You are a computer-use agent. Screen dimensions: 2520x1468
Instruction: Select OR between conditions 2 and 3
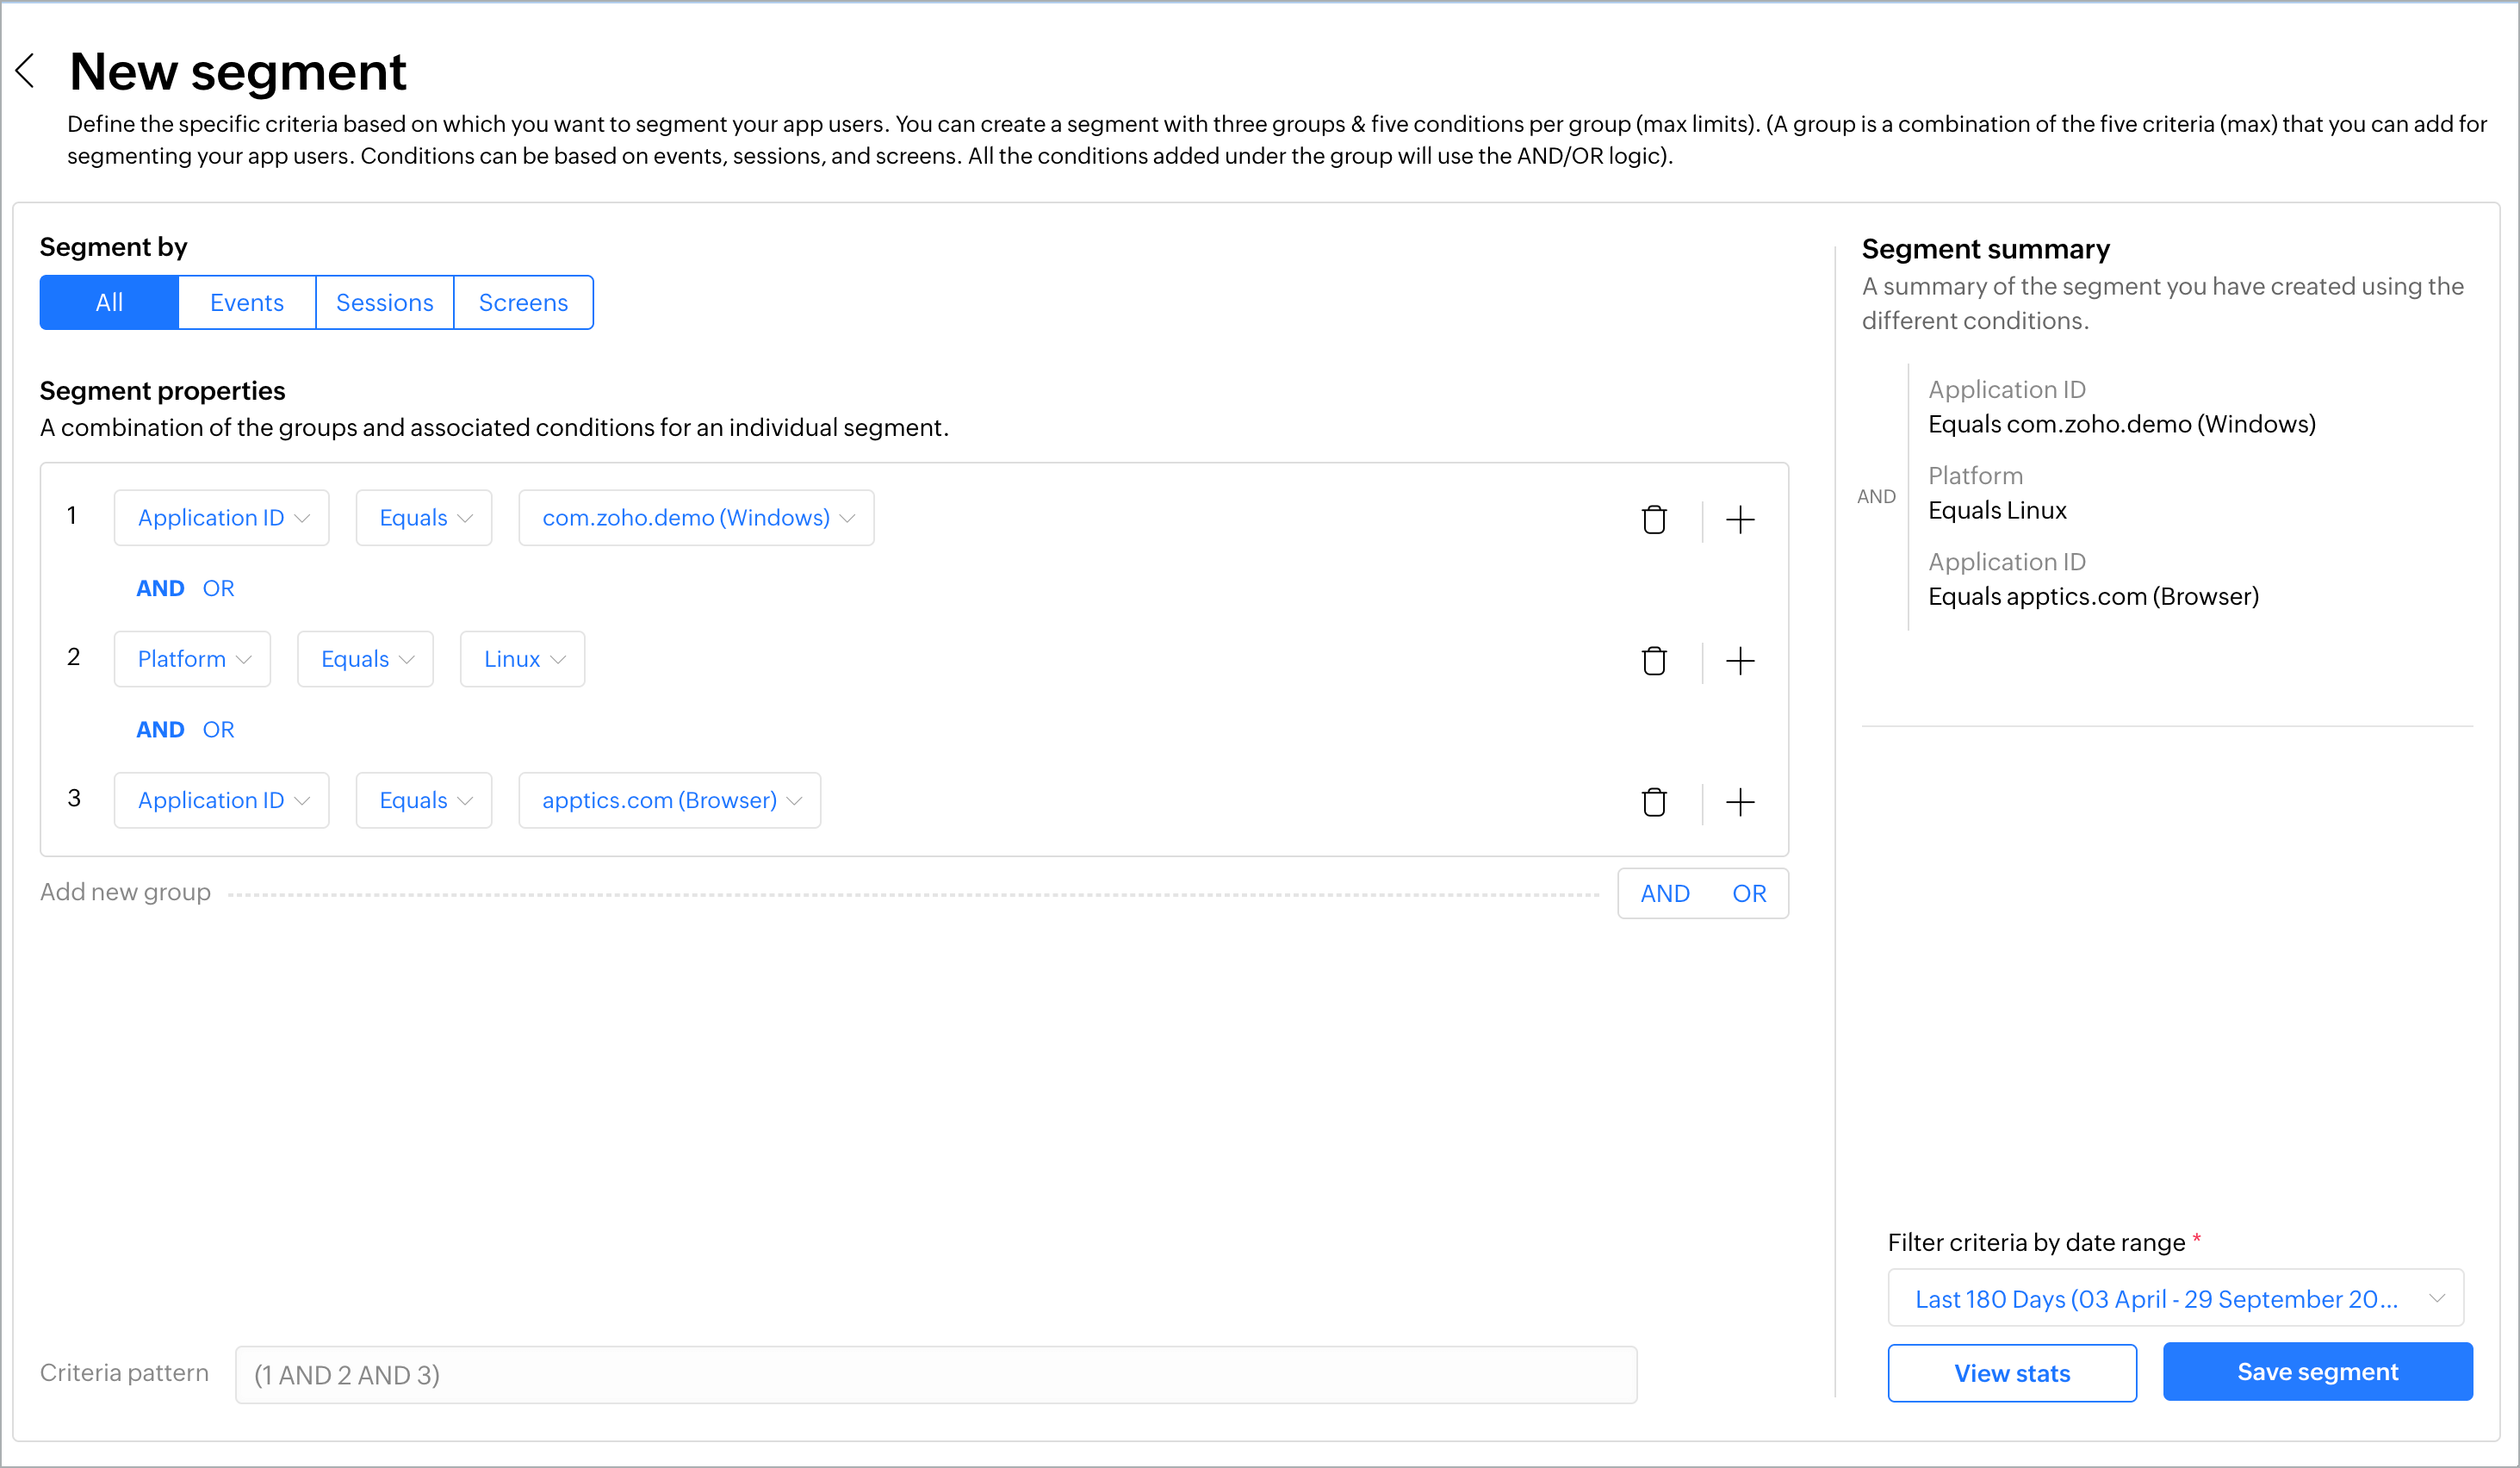coord(218,729)
